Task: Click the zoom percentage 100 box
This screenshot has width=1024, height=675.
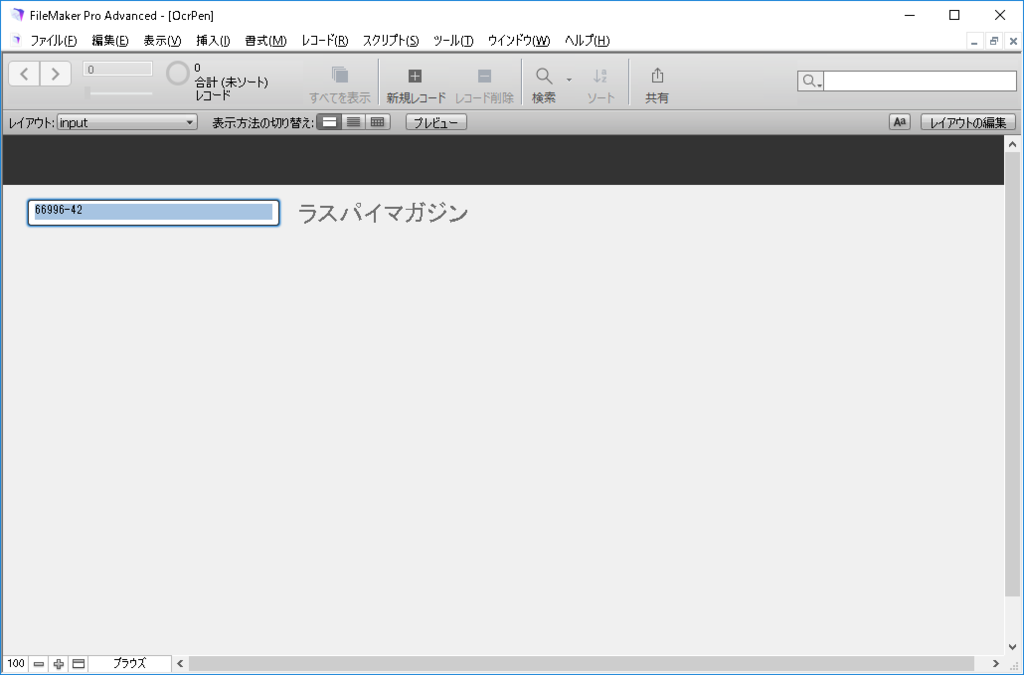Action: 16,663
